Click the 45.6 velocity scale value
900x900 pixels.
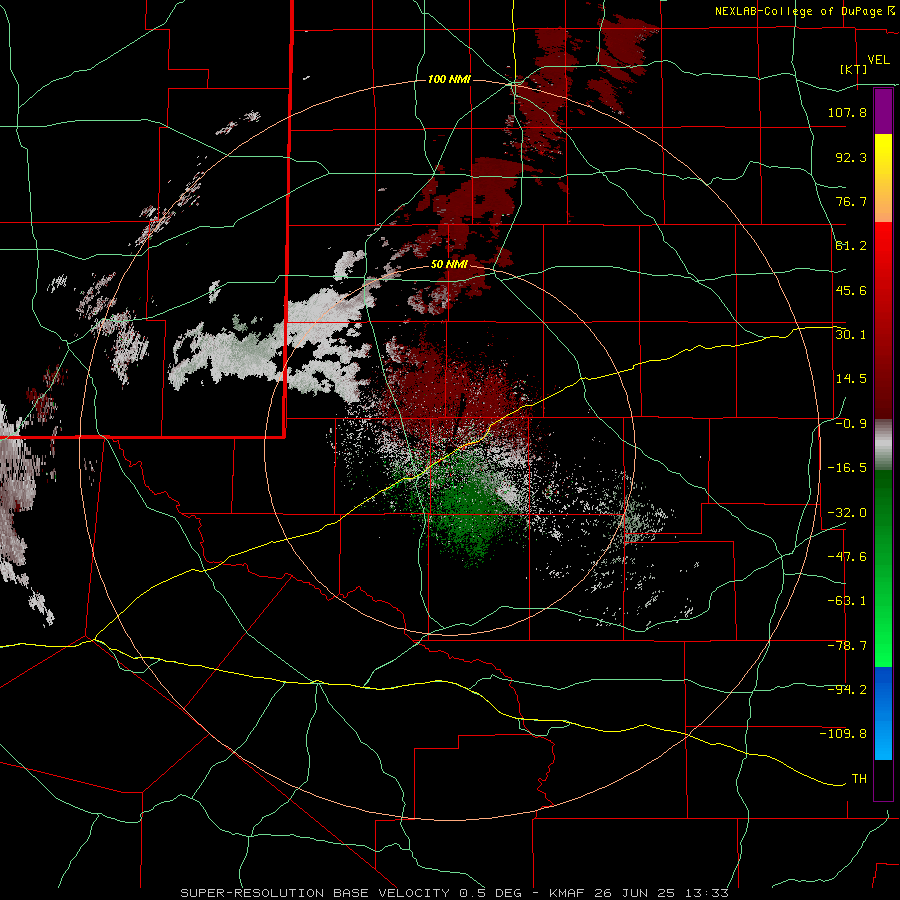coord(851,290)
